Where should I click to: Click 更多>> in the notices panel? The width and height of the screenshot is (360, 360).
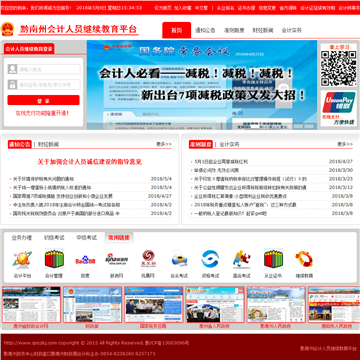(164, 144)
